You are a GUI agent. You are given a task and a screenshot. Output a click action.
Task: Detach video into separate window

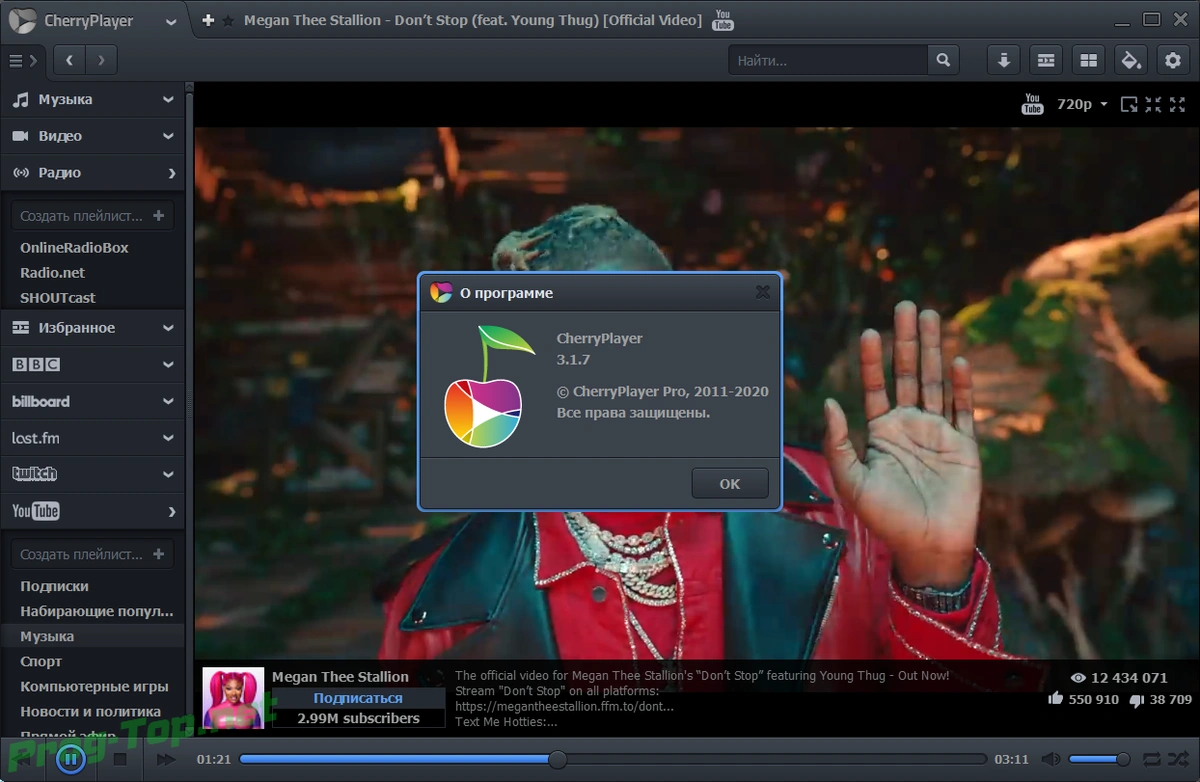[x=1129, y=104]
